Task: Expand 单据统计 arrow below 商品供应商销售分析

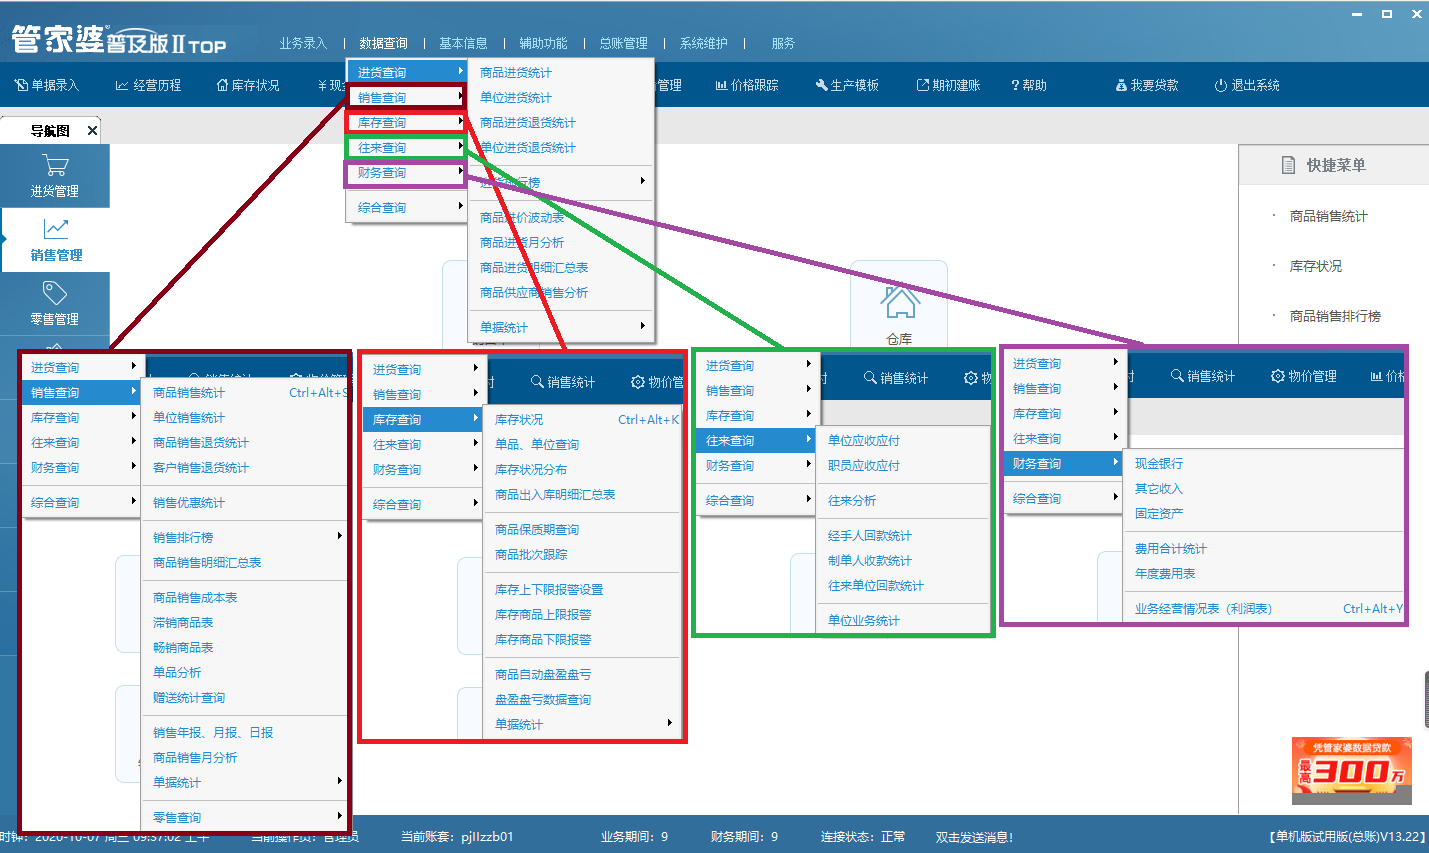Action: click(x=642, y=326)
